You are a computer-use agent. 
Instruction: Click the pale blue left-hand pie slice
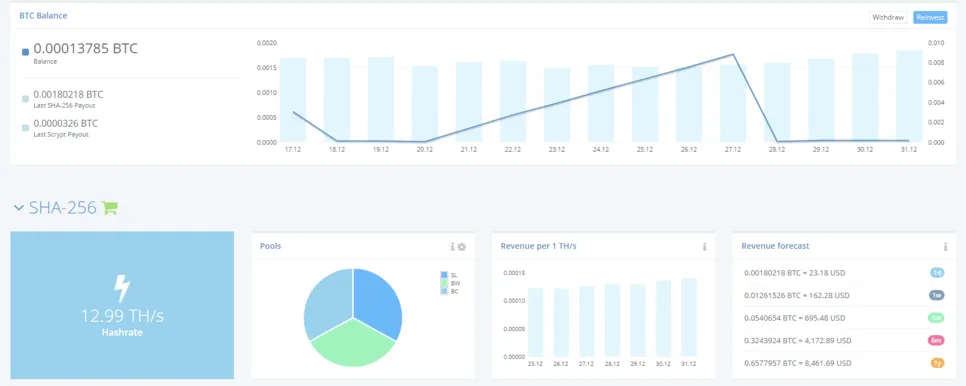[x=328, y=302]
